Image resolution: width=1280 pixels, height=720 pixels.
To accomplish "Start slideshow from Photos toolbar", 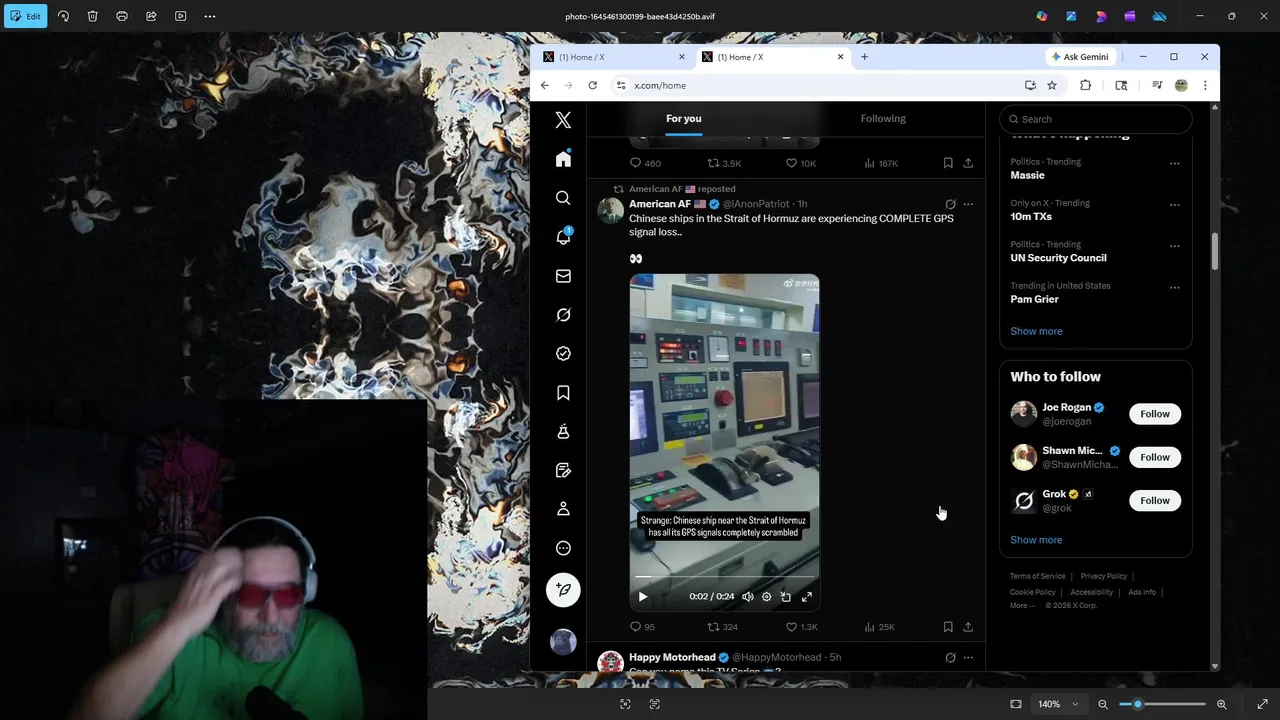I will (180, 16).
